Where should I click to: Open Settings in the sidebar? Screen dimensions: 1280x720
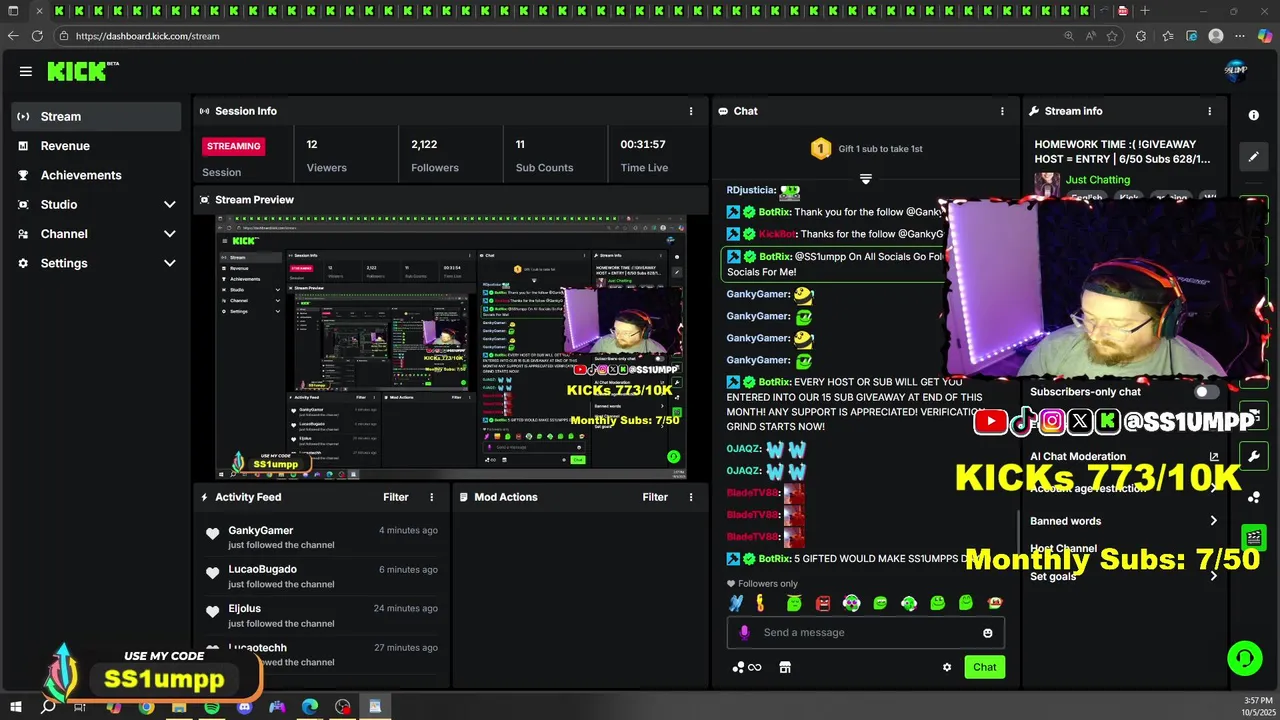[x=96, y=263]
